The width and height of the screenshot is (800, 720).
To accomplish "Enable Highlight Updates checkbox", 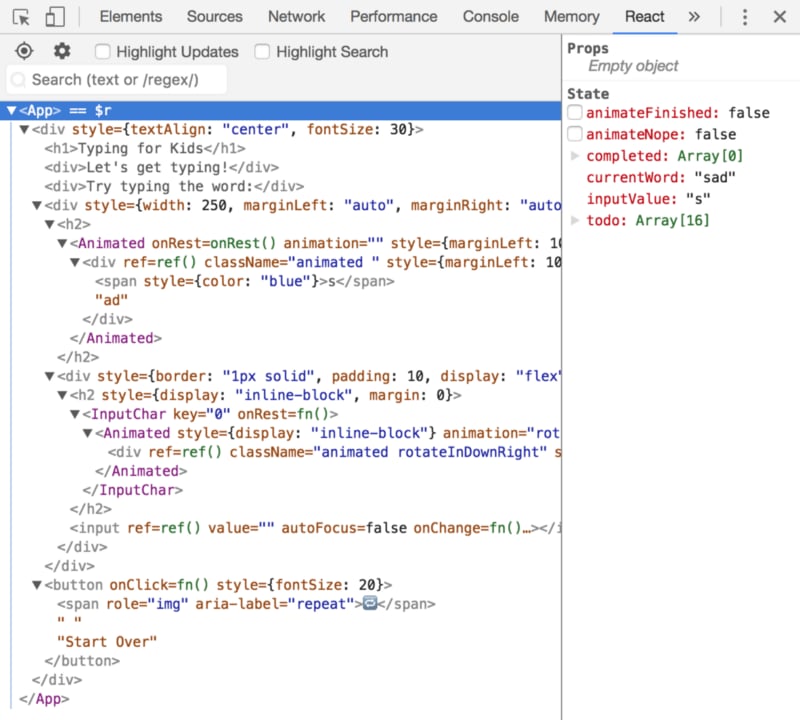I will 102,52.
